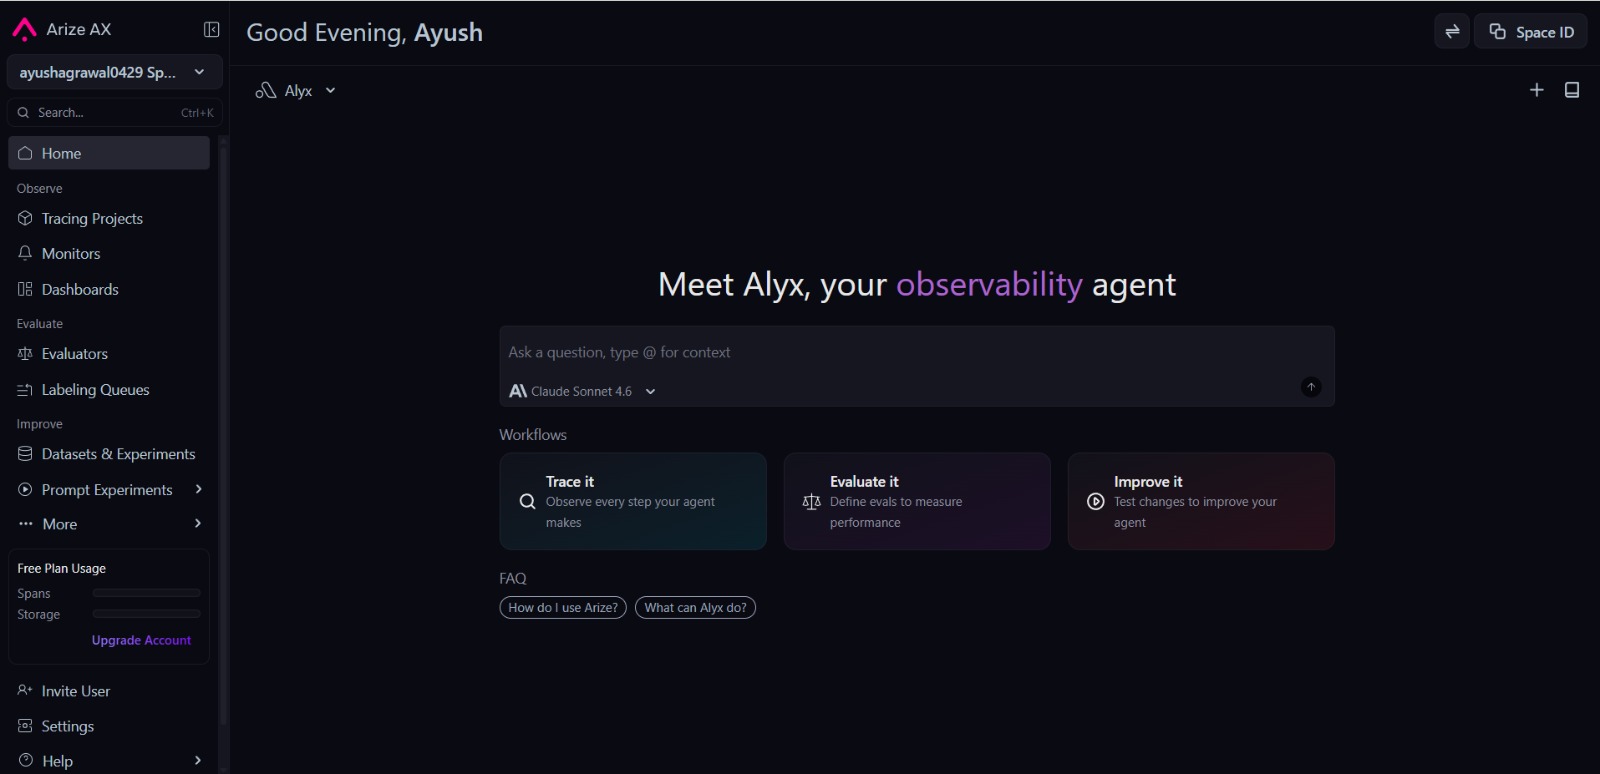Click the Spans usage progress bar
This screenshot has height=774, width=1600.
click(x=146, y=593)
